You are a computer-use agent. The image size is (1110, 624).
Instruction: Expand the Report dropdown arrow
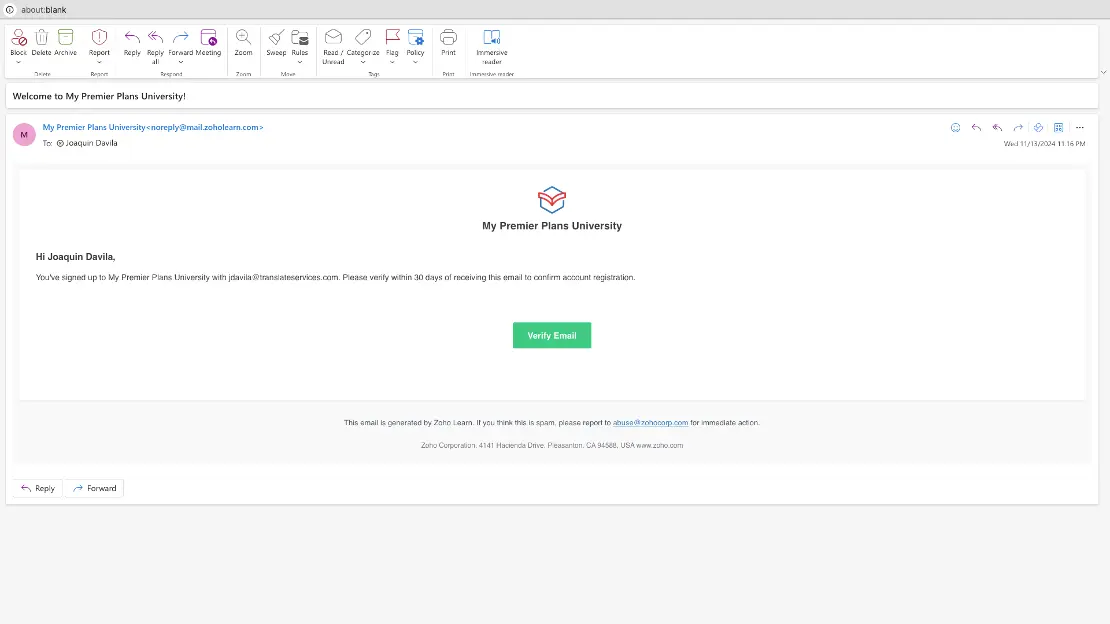point(99,62)
